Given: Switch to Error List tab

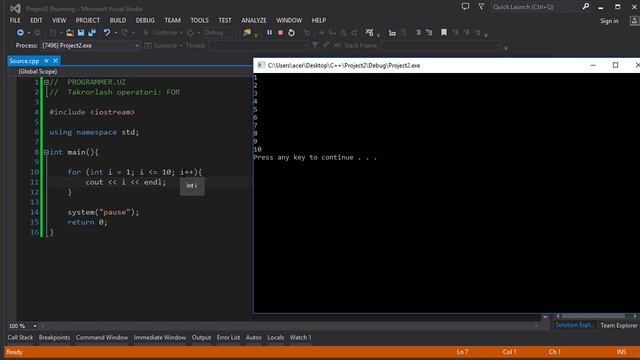Looking at the screenshot, I should (228, 338).
